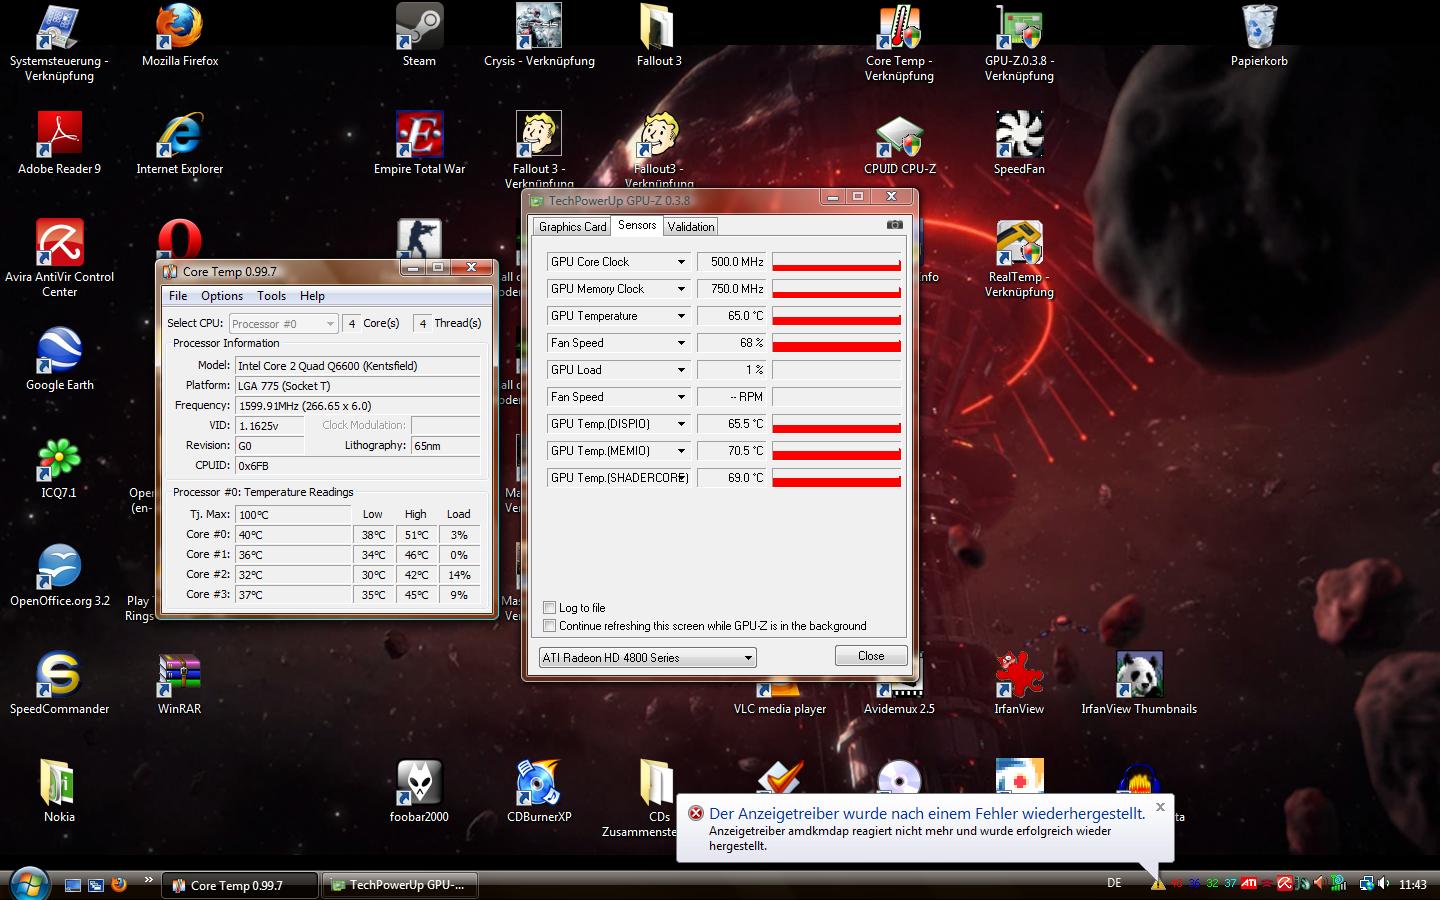
Task: Open the Help menu in Core Temp
Action: tap(312, 296)
